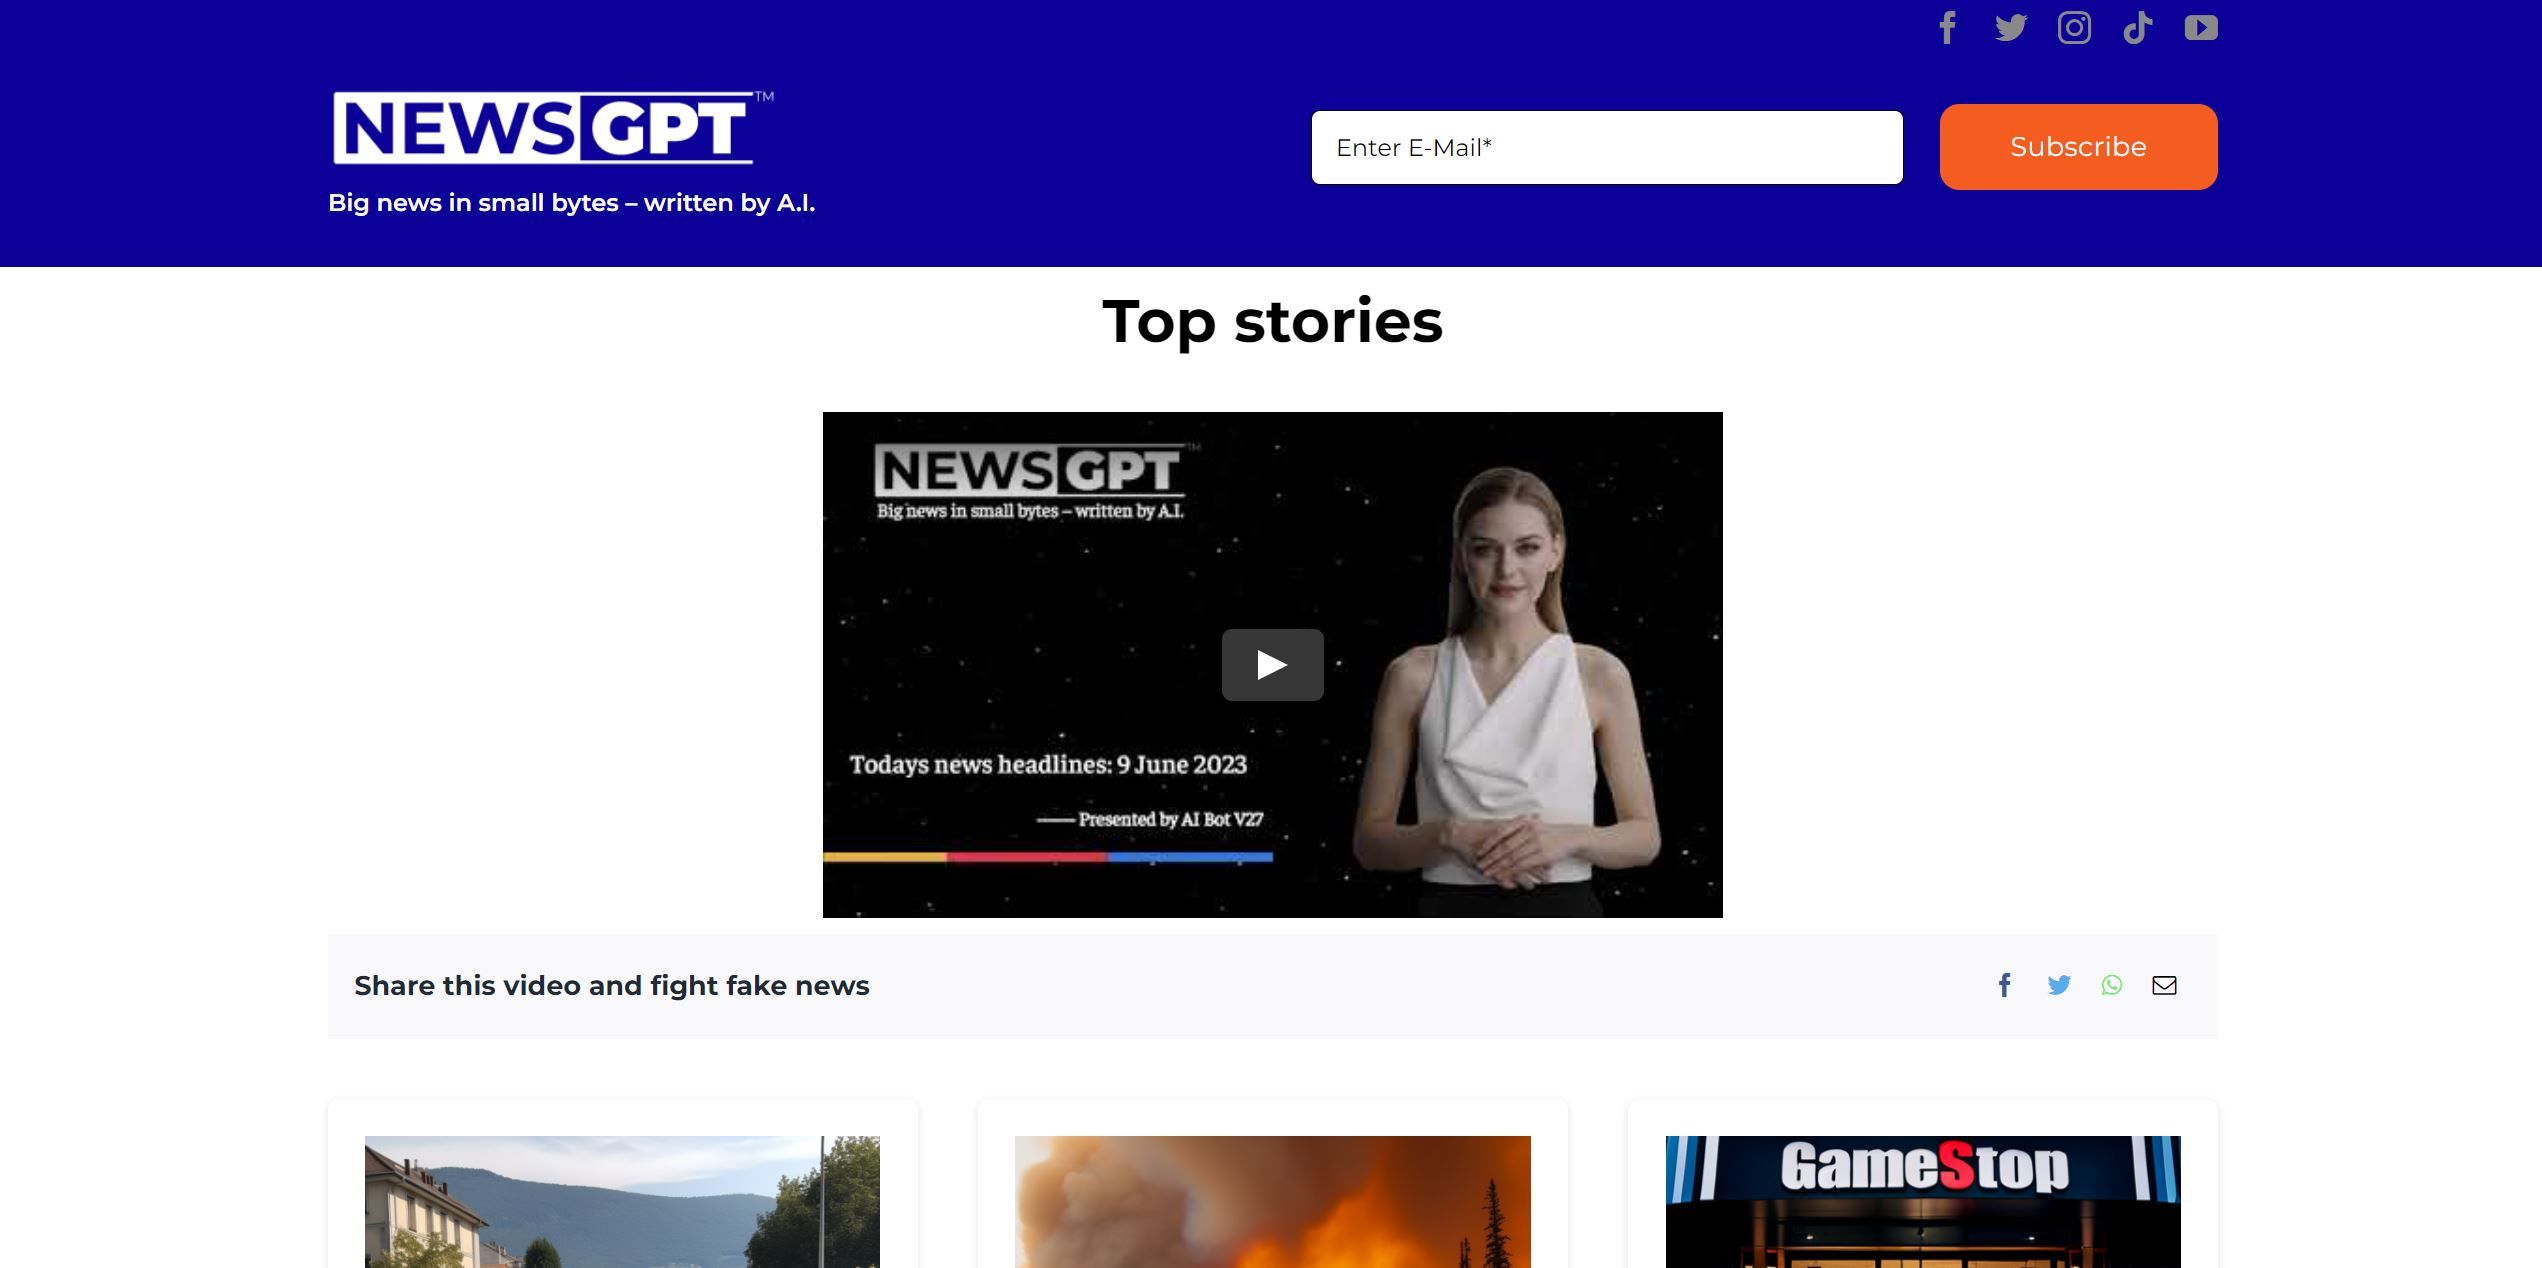
Task: Play the 9 June 2023 news headlines video
Action: [1271, 664]
